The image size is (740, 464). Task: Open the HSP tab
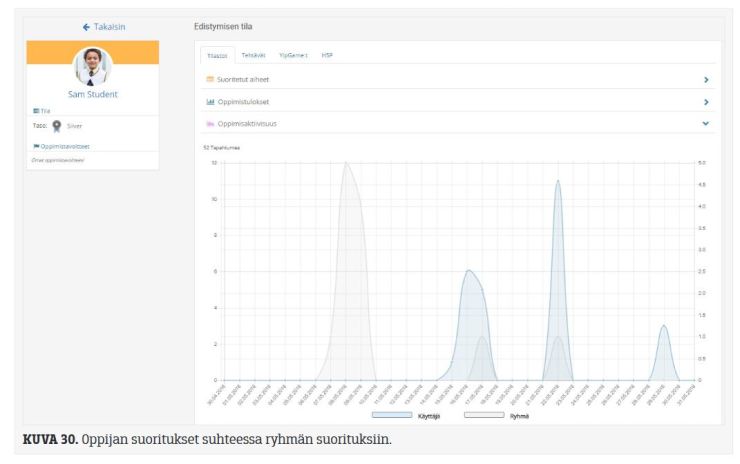point(326,55)
